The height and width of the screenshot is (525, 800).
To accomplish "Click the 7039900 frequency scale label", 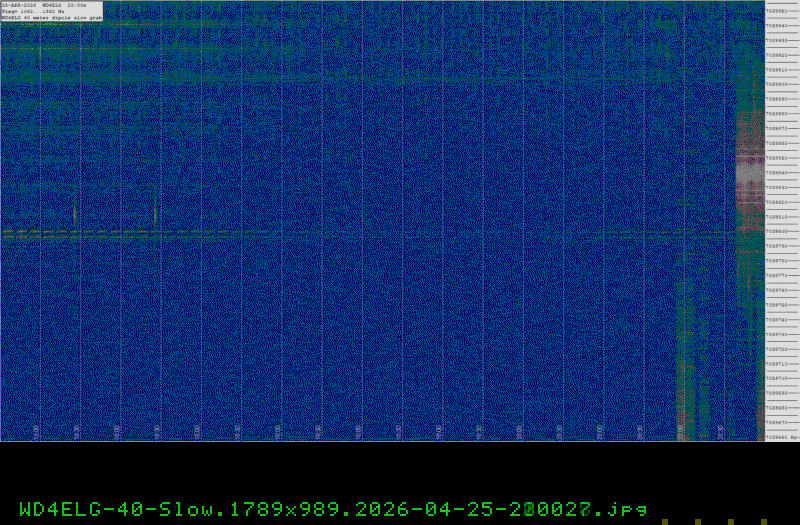I will pyautogui.click(x=777, y=84).
